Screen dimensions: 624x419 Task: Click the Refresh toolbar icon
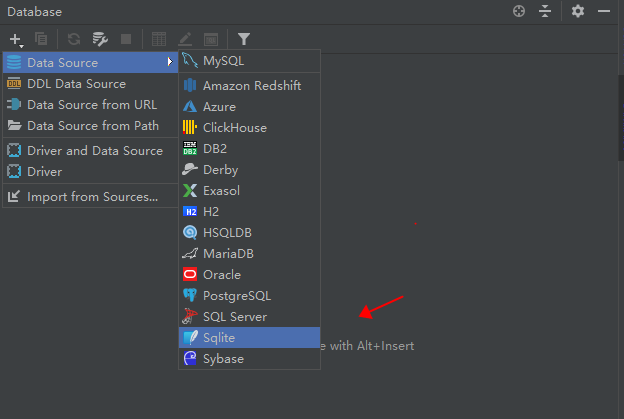[74, 39]
